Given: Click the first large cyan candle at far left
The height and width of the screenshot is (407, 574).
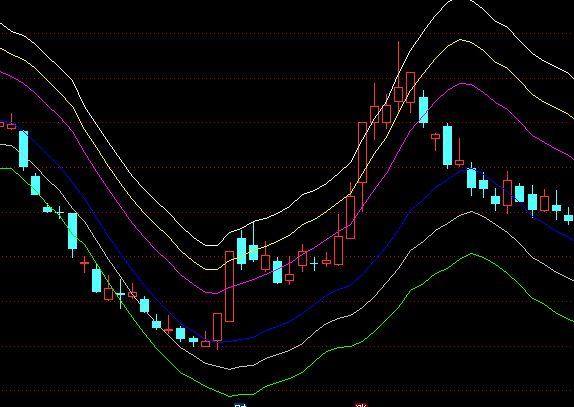Looking at the screenshot, I should (x=23, y=149).
